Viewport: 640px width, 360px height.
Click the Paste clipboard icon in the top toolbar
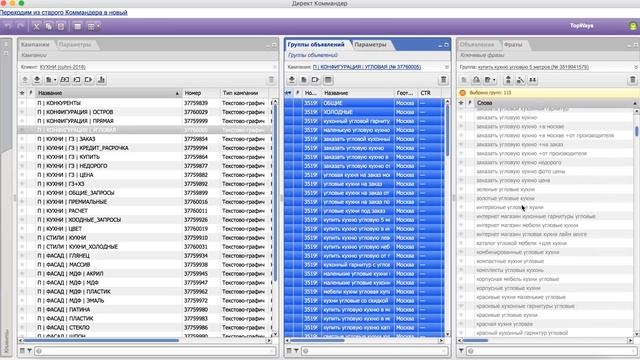click(x=61, y=27)
